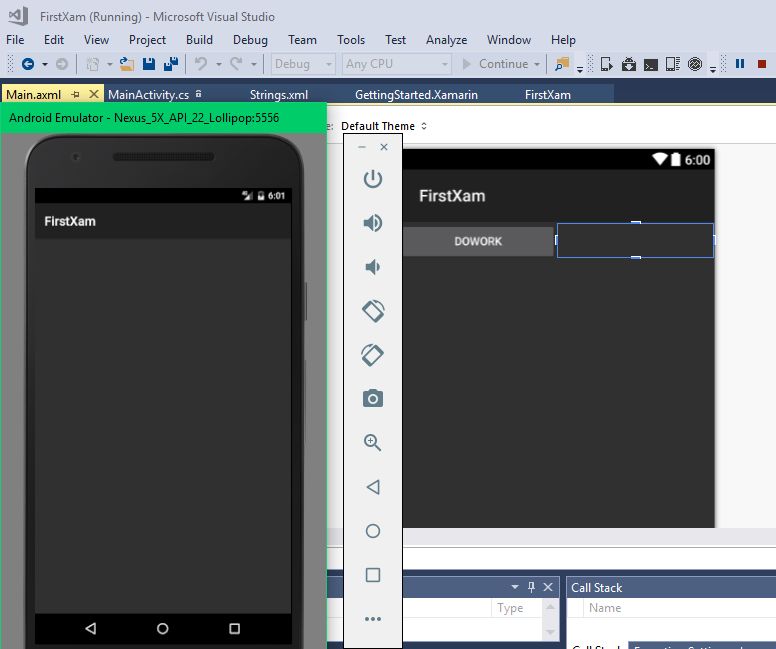This screenshot has width=776, height=649.
Task: Click the New Project toolbar icon
Action: [93, 64]
